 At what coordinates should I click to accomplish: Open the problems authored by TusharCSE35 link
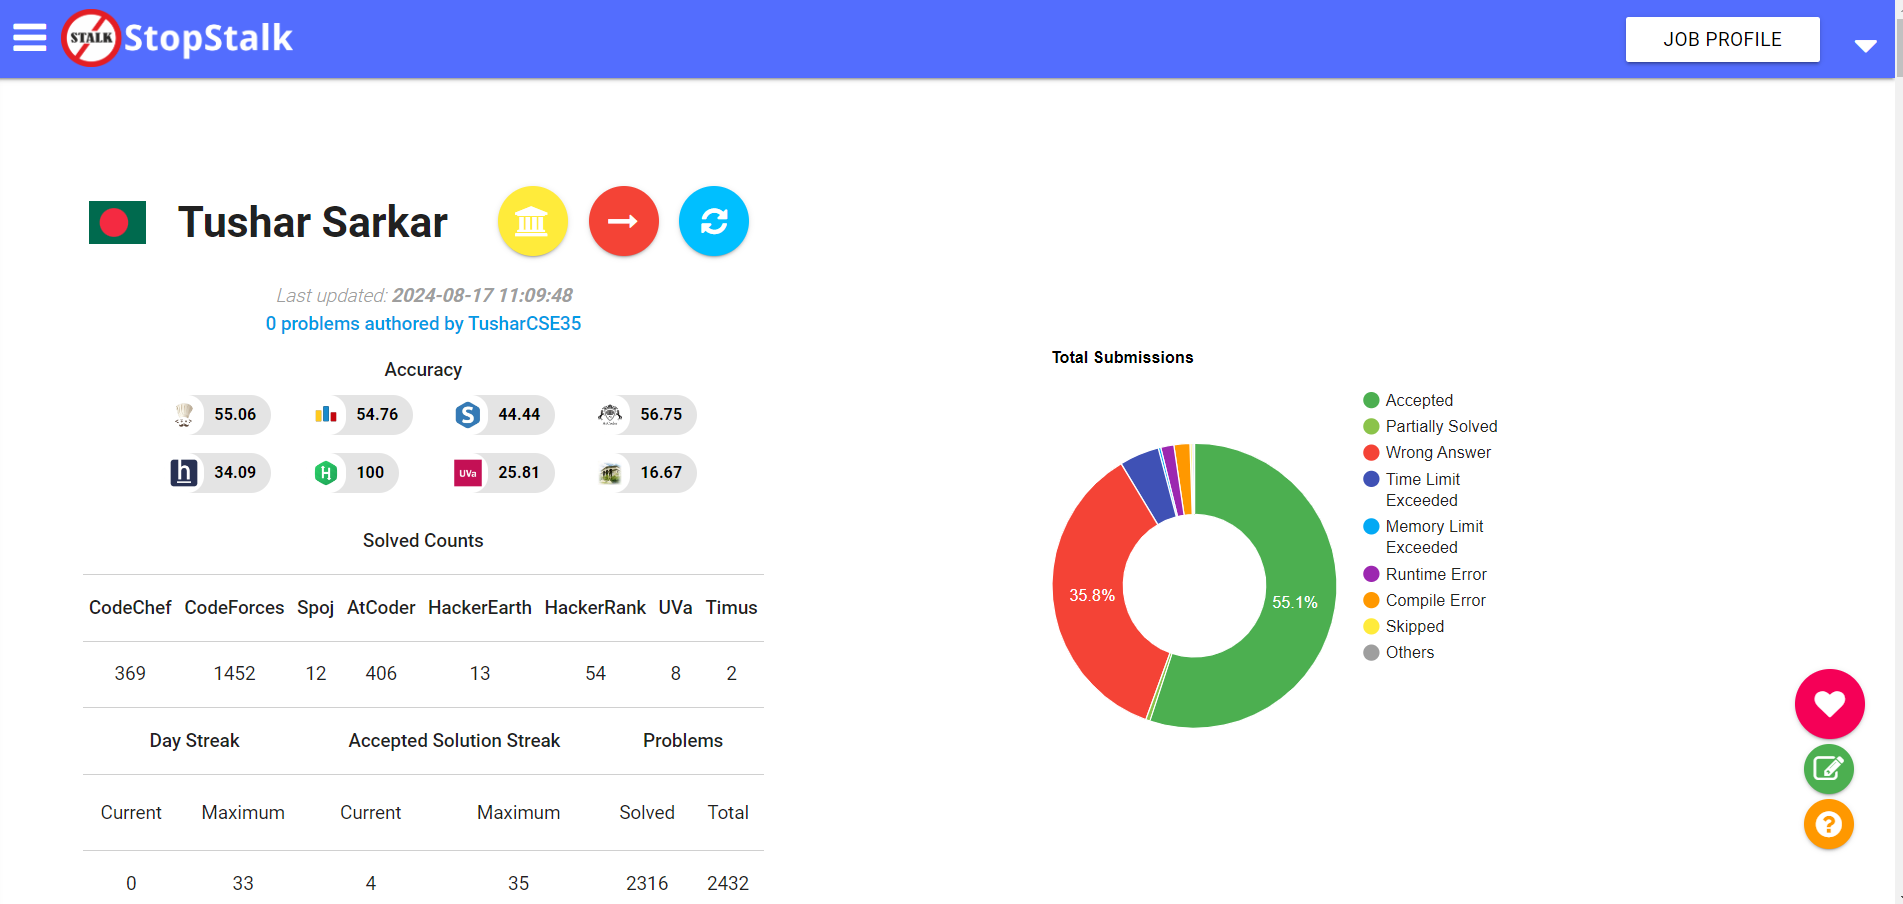pyautogui.click(x=423, y=324)
